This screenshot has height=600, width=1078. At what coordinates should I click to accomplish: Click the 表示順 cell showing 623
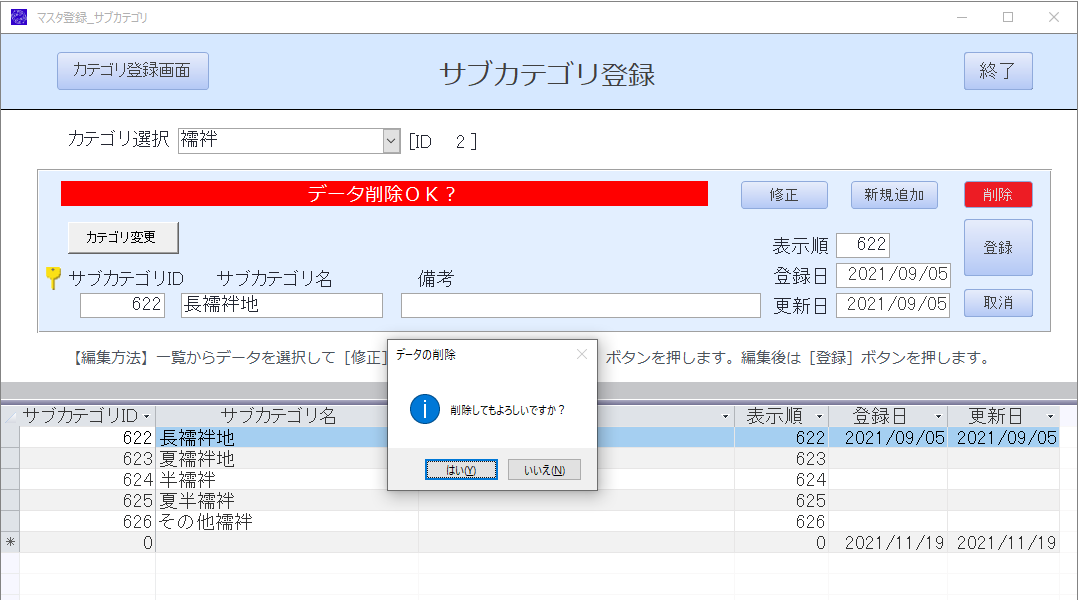(x=781, y=458)
